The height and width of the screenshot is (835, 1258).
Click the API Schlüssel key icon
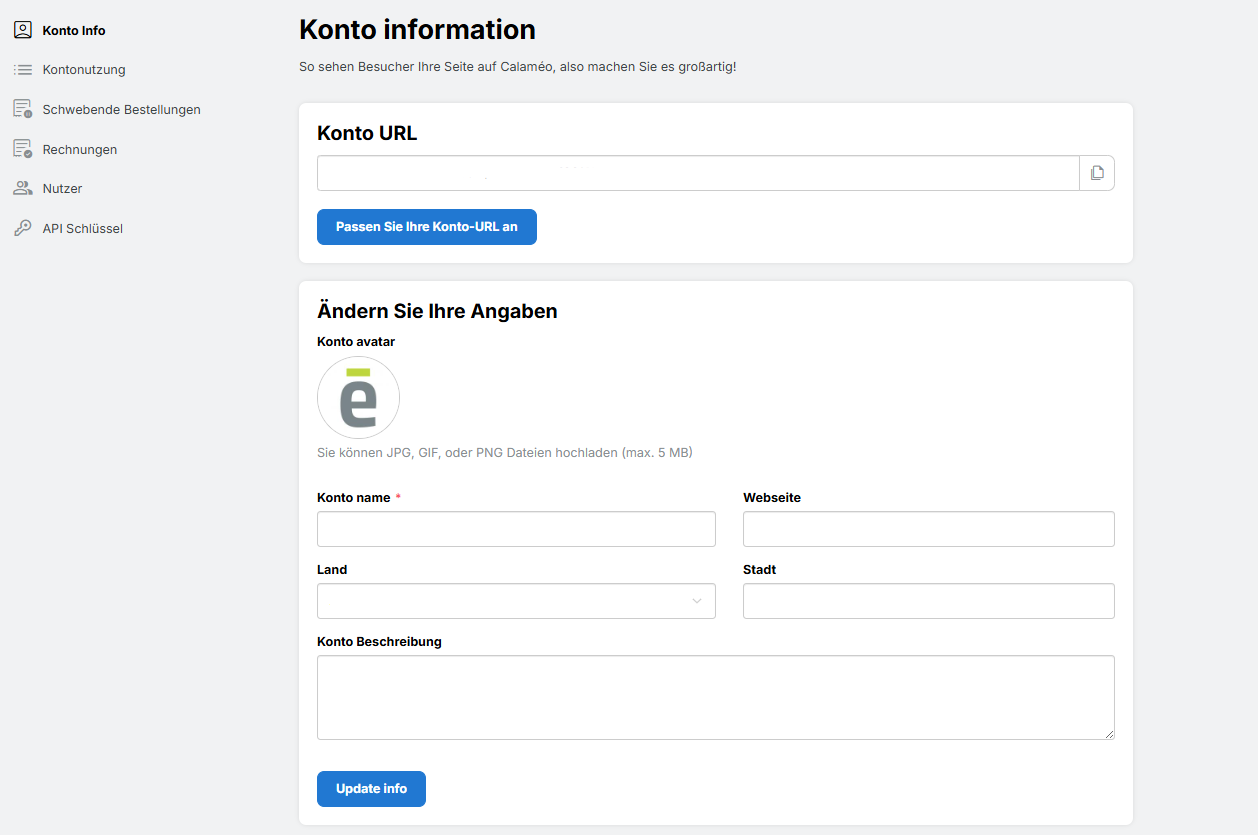click(x=22, y=228)
